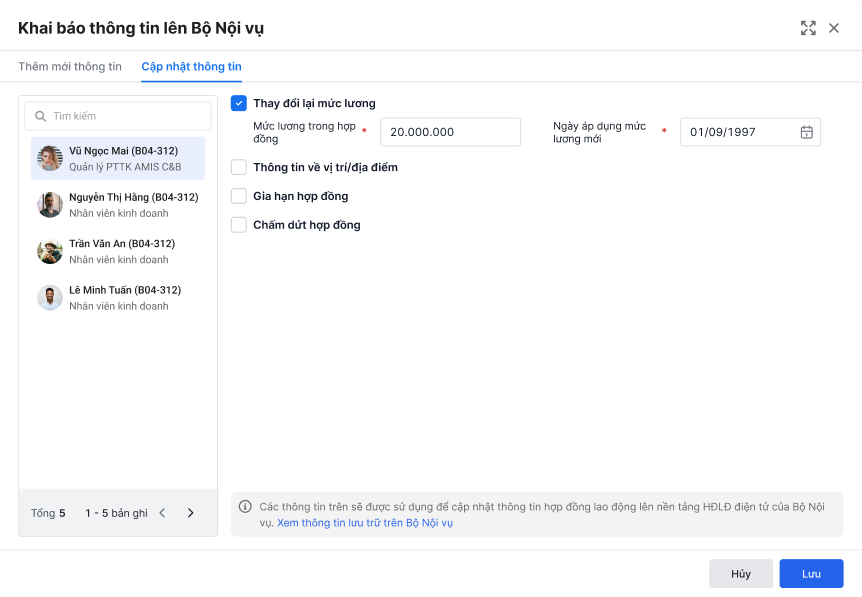Click the search magnifier icon
The height and width of the screenshot is (597, 862).
click(40, 116)
